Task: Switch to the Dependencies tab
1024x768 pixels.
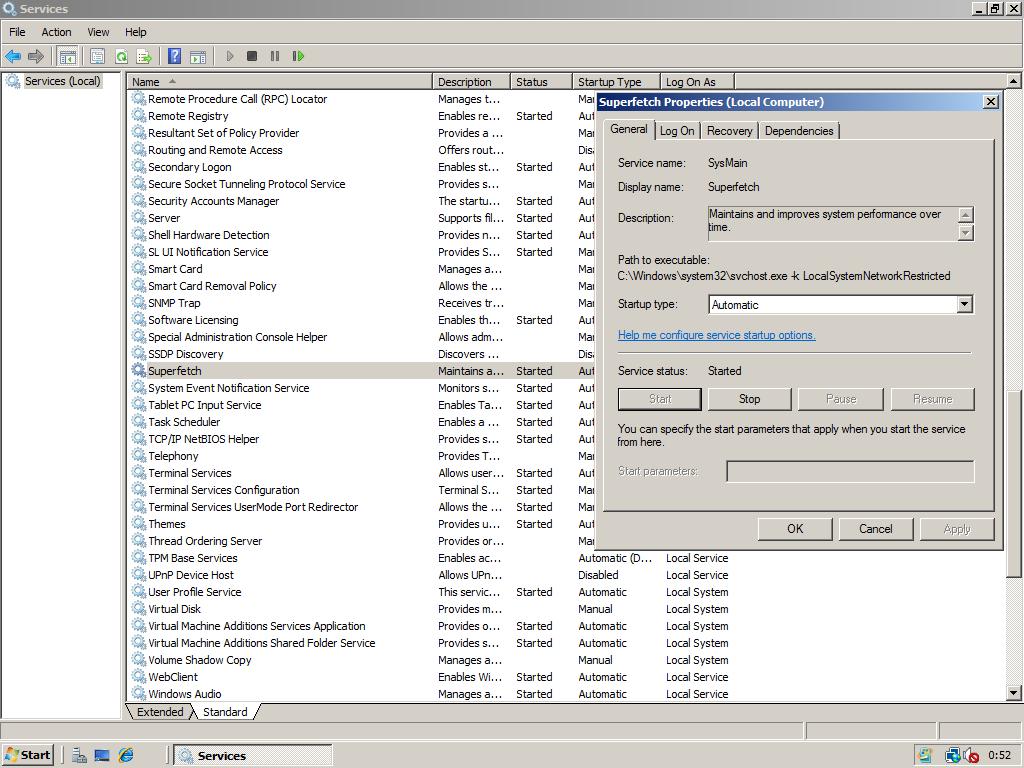Action: click(x=799, y=131)
